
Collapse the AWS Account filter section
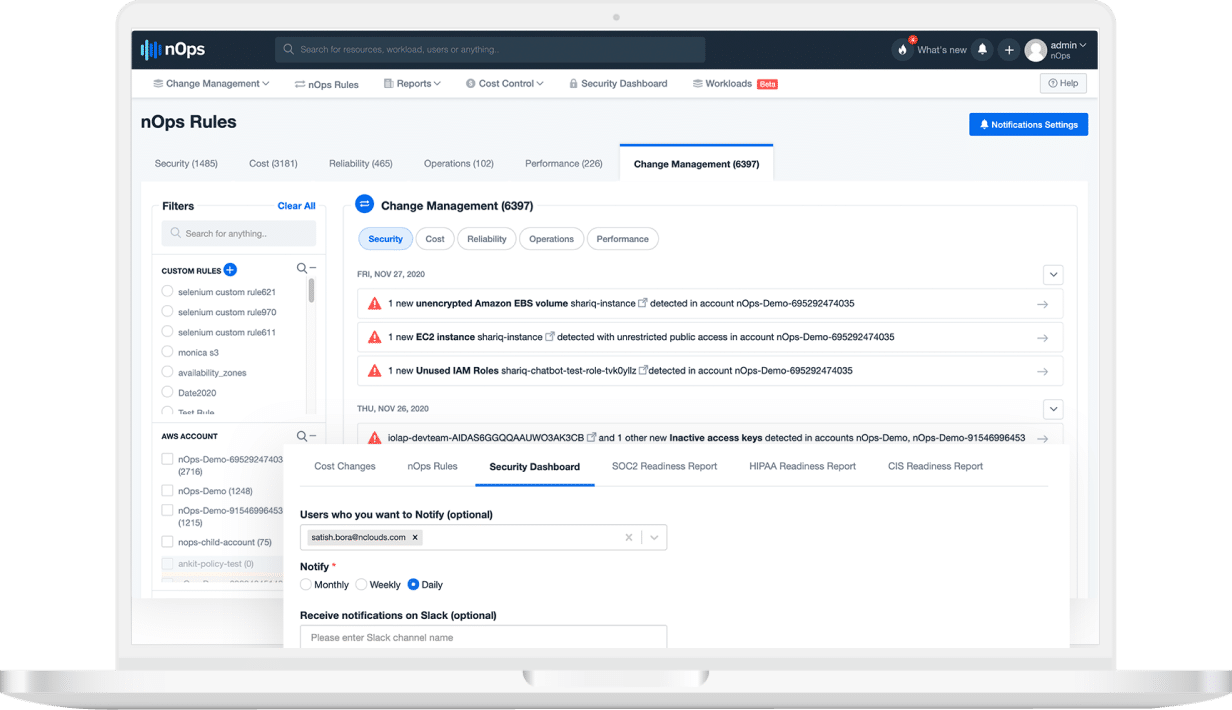pos(313,436)
